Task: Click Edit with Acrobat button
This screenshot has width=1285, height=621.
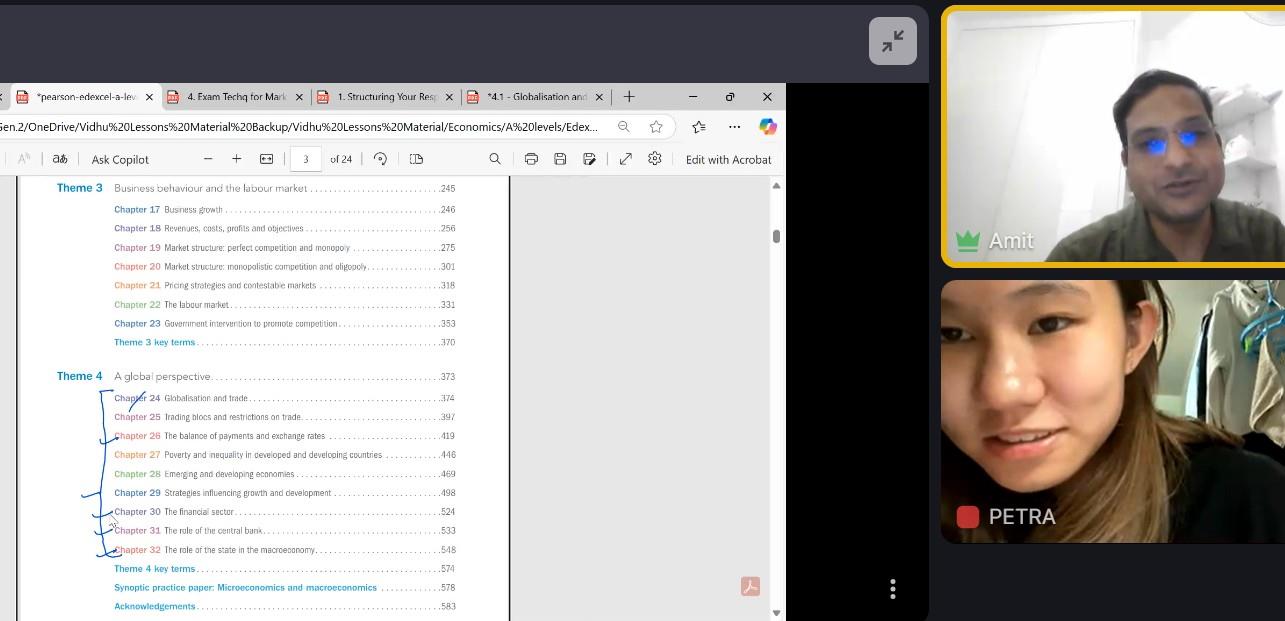Action: [728, 160]
